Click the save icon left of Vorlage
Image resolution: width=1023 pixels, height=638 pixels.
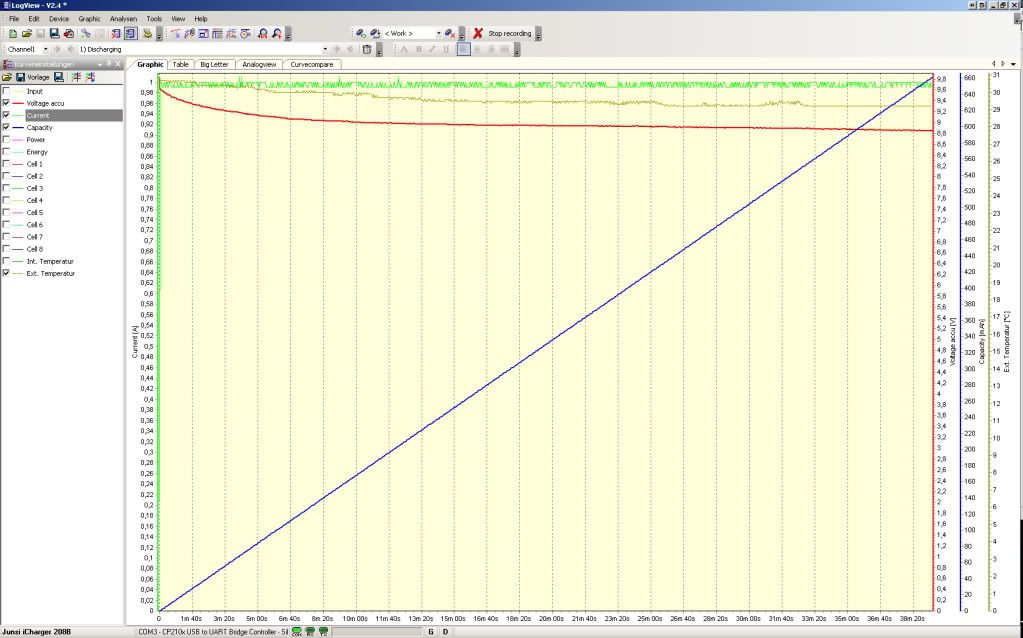click(19, 77)
